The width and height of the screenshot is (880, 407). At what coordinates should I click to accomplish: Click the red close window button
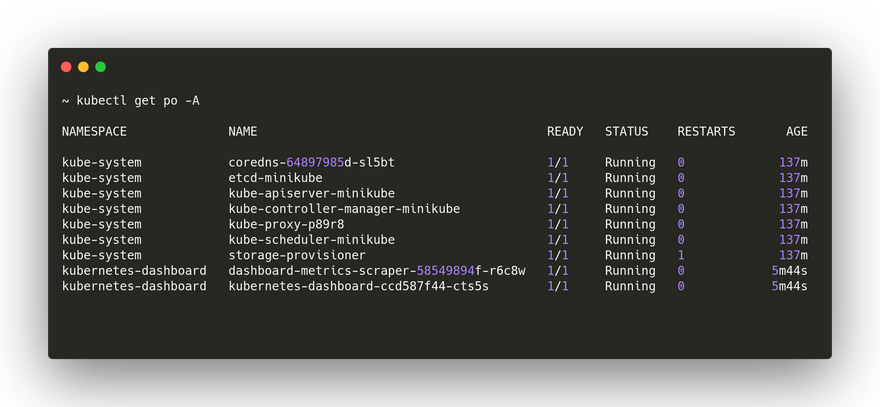tap(66, 67)
